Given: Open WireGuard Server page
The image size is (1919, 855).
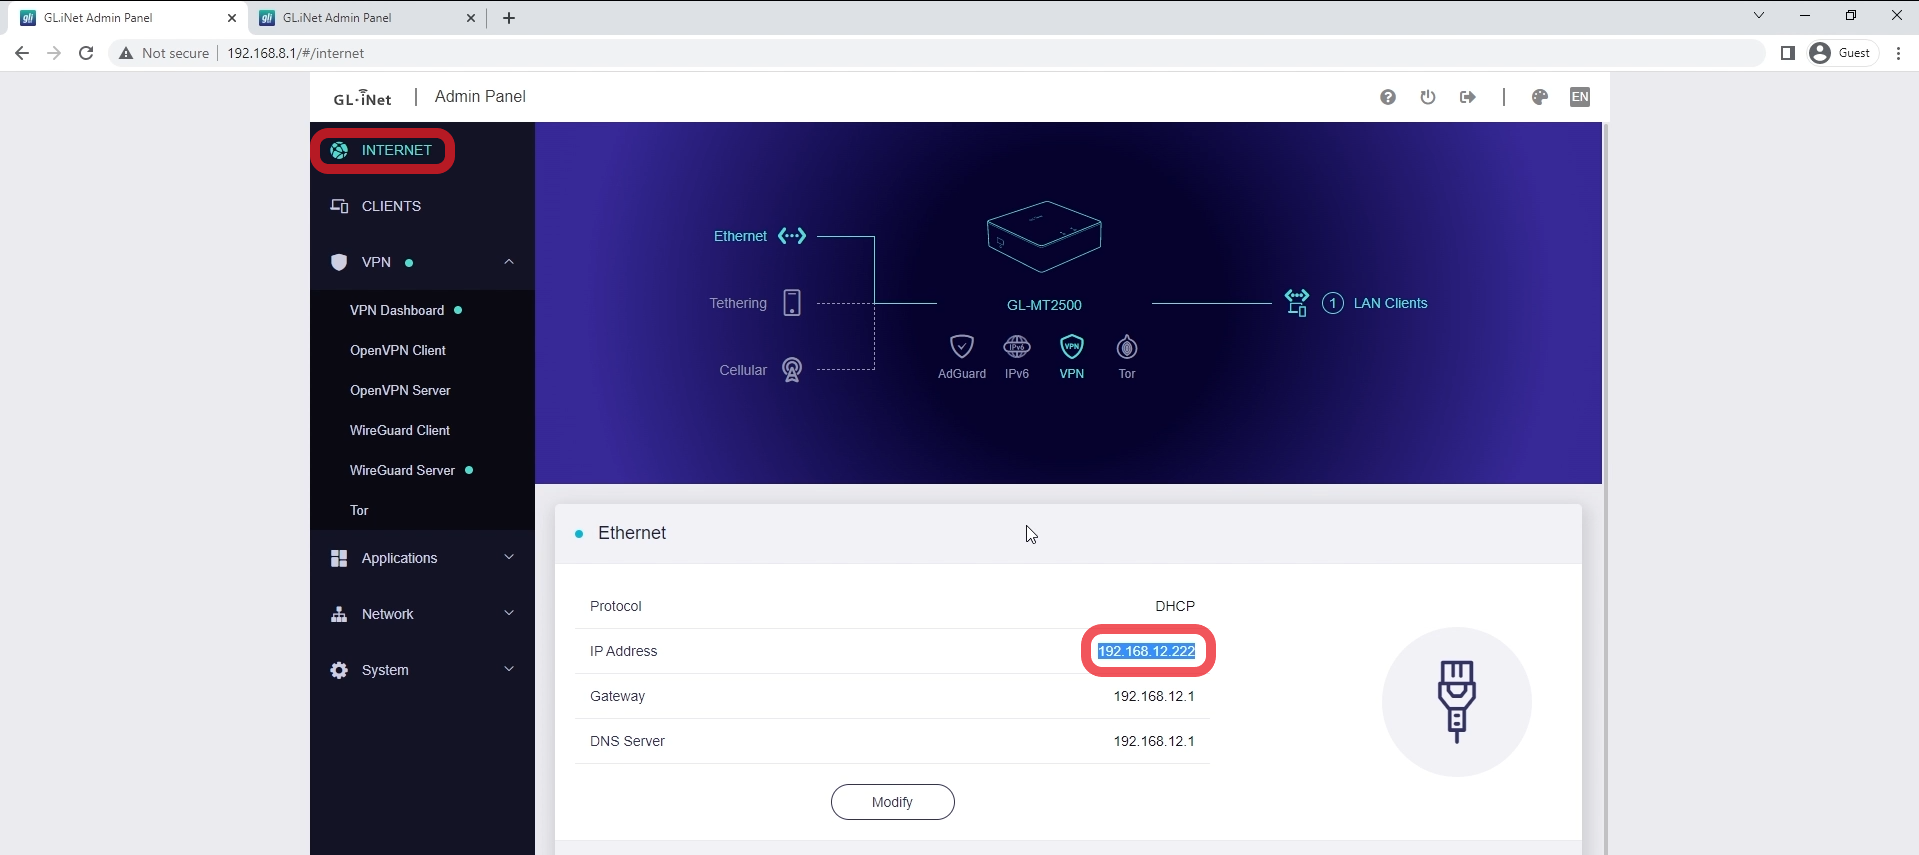Looking at the screenshot, I should click(x=422, y=470).
